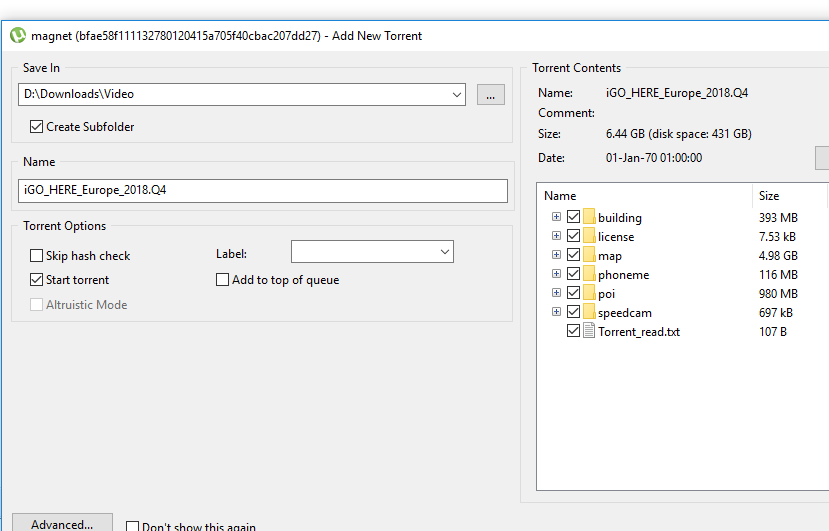Click the browse (...) button
829x531 pixels.
click(x=491, y=95)
